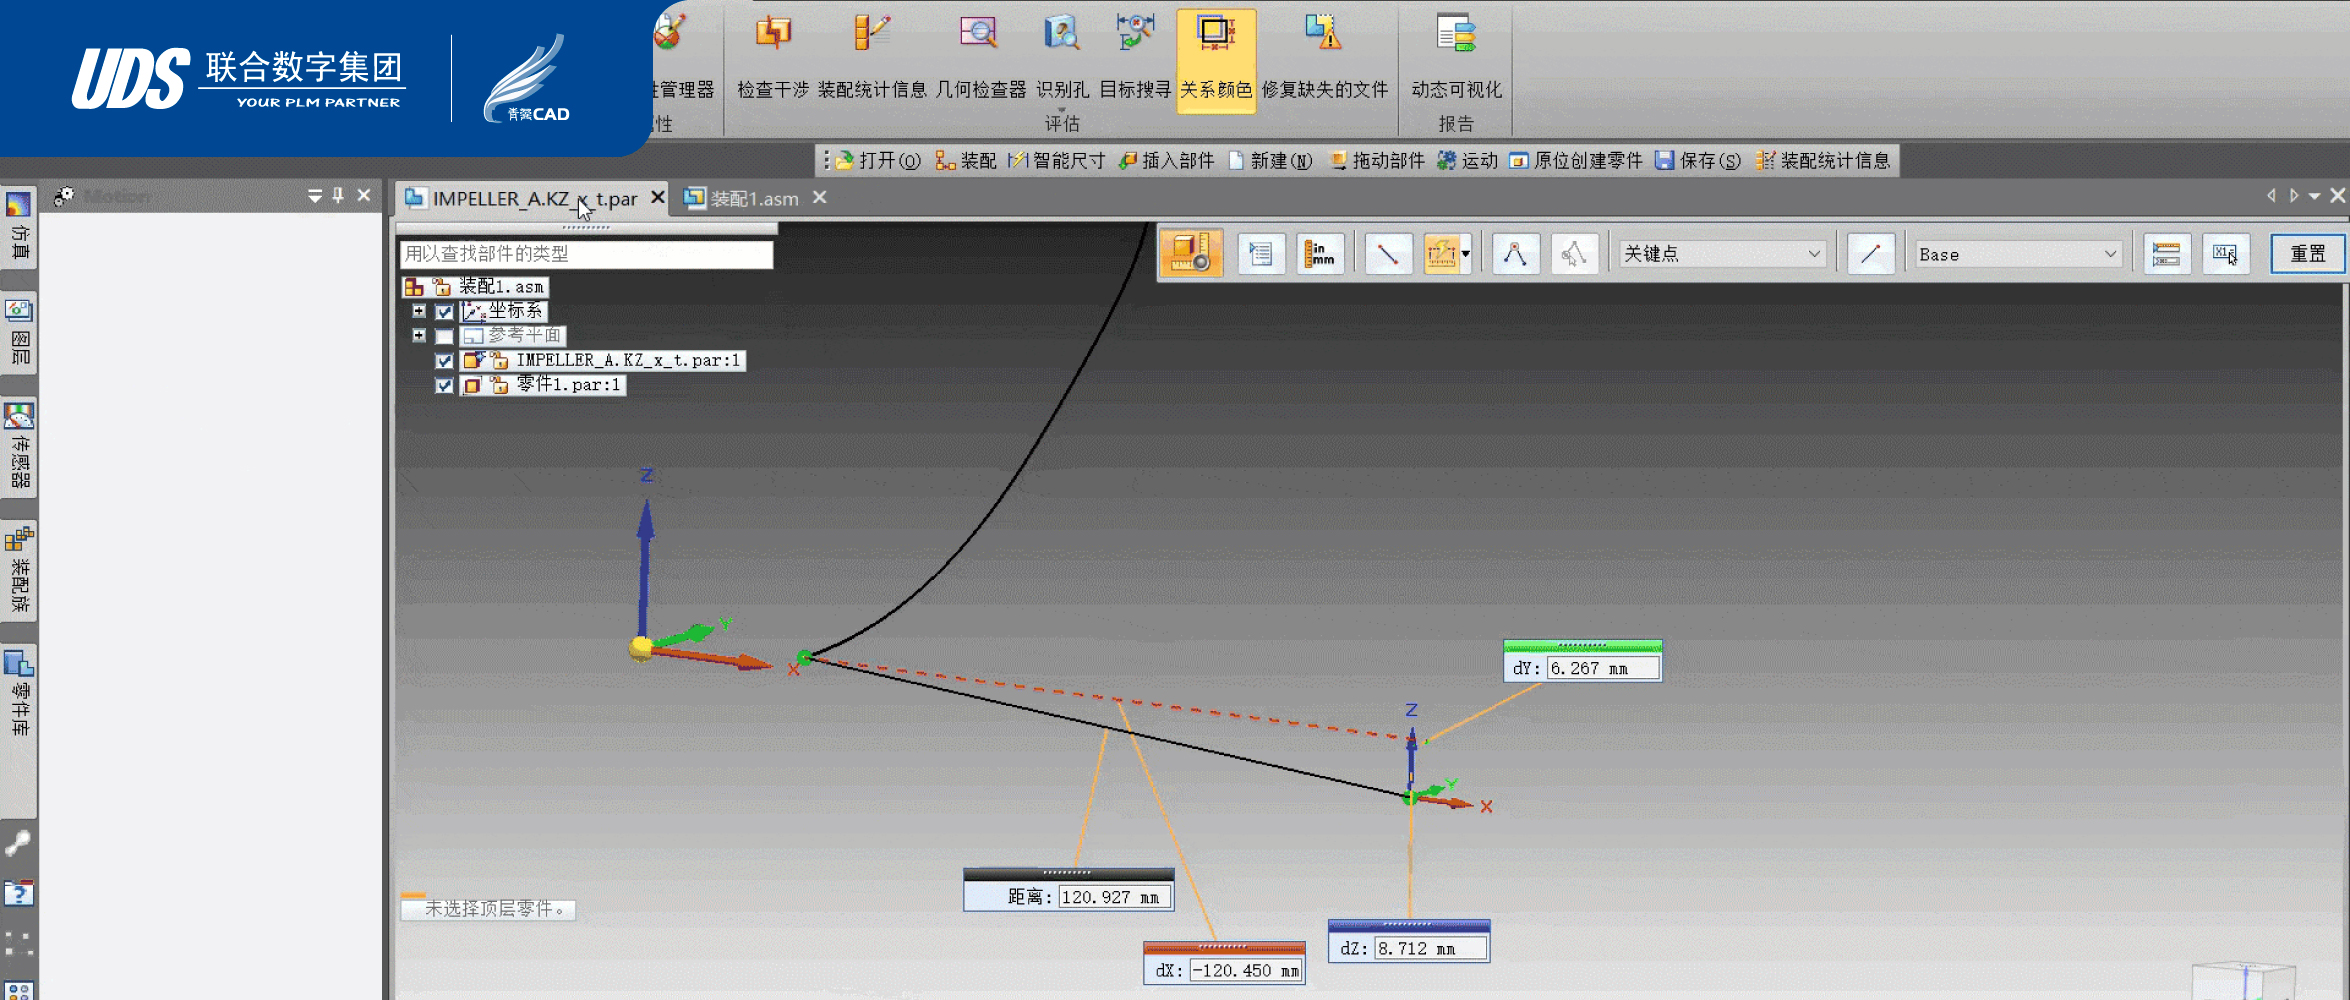Open the Motion panel options dropdown arrow
Screen dimensions: 2350x1000
click(314, 196)
